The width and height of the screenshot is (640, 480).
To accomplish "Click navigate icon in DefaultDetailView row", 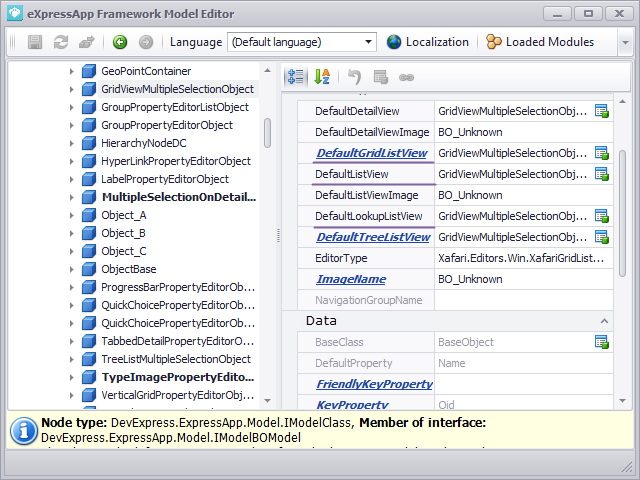I will tap(602, 111).
